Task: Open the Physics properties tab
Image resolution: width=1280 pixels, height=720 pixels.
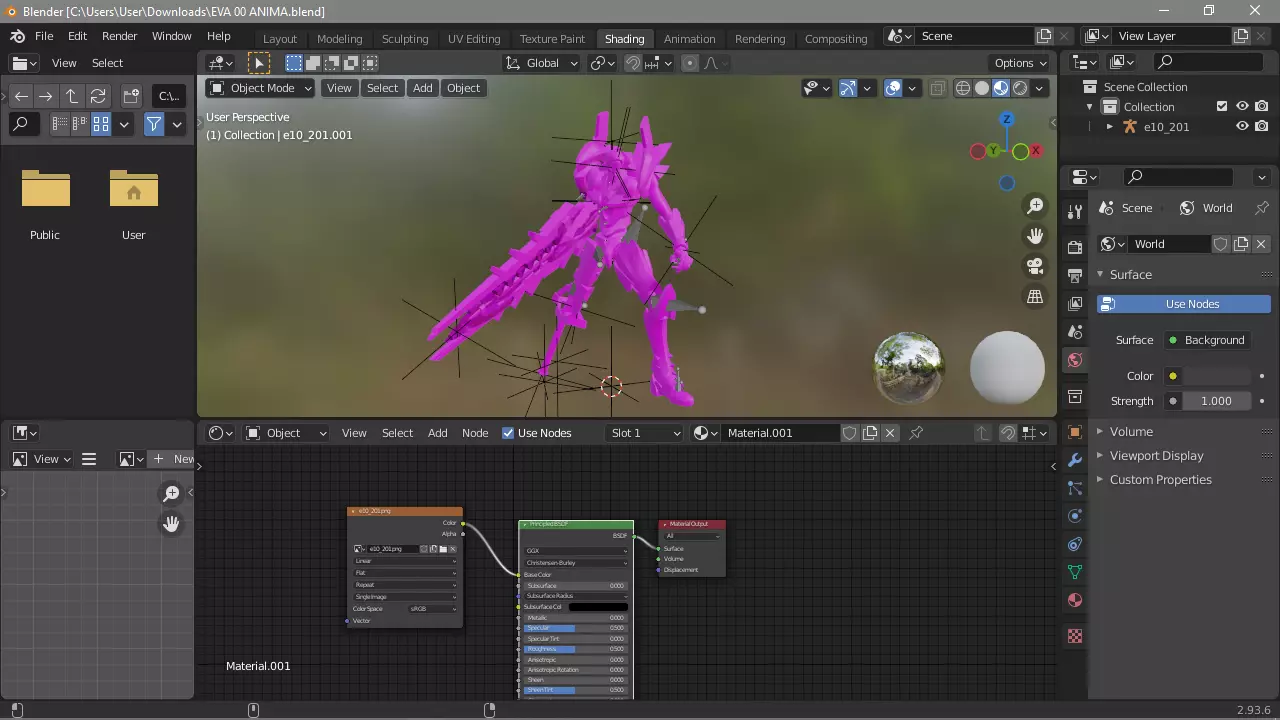Action: [x=1075, y=516]
